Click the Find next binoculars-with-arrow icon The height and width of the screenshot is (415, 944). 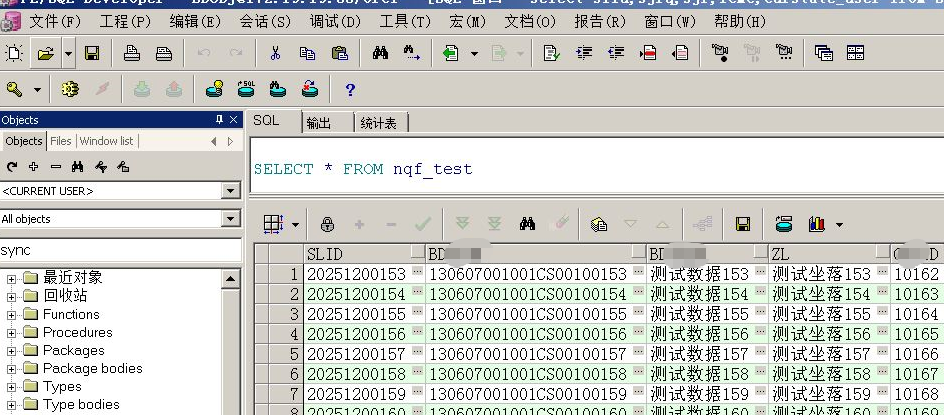coord(412,53)
